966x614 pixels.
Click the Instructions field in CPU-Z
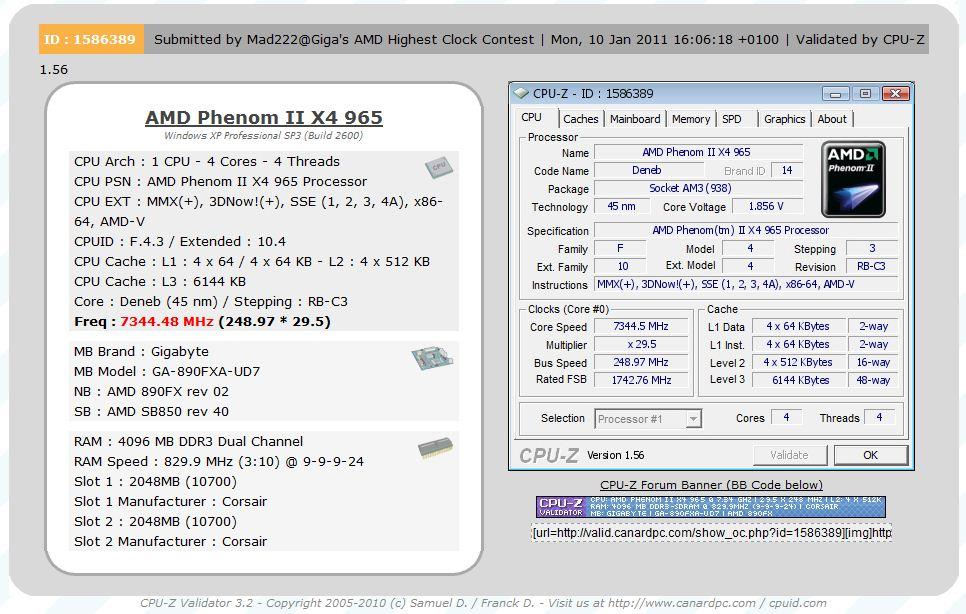point(745,285)
